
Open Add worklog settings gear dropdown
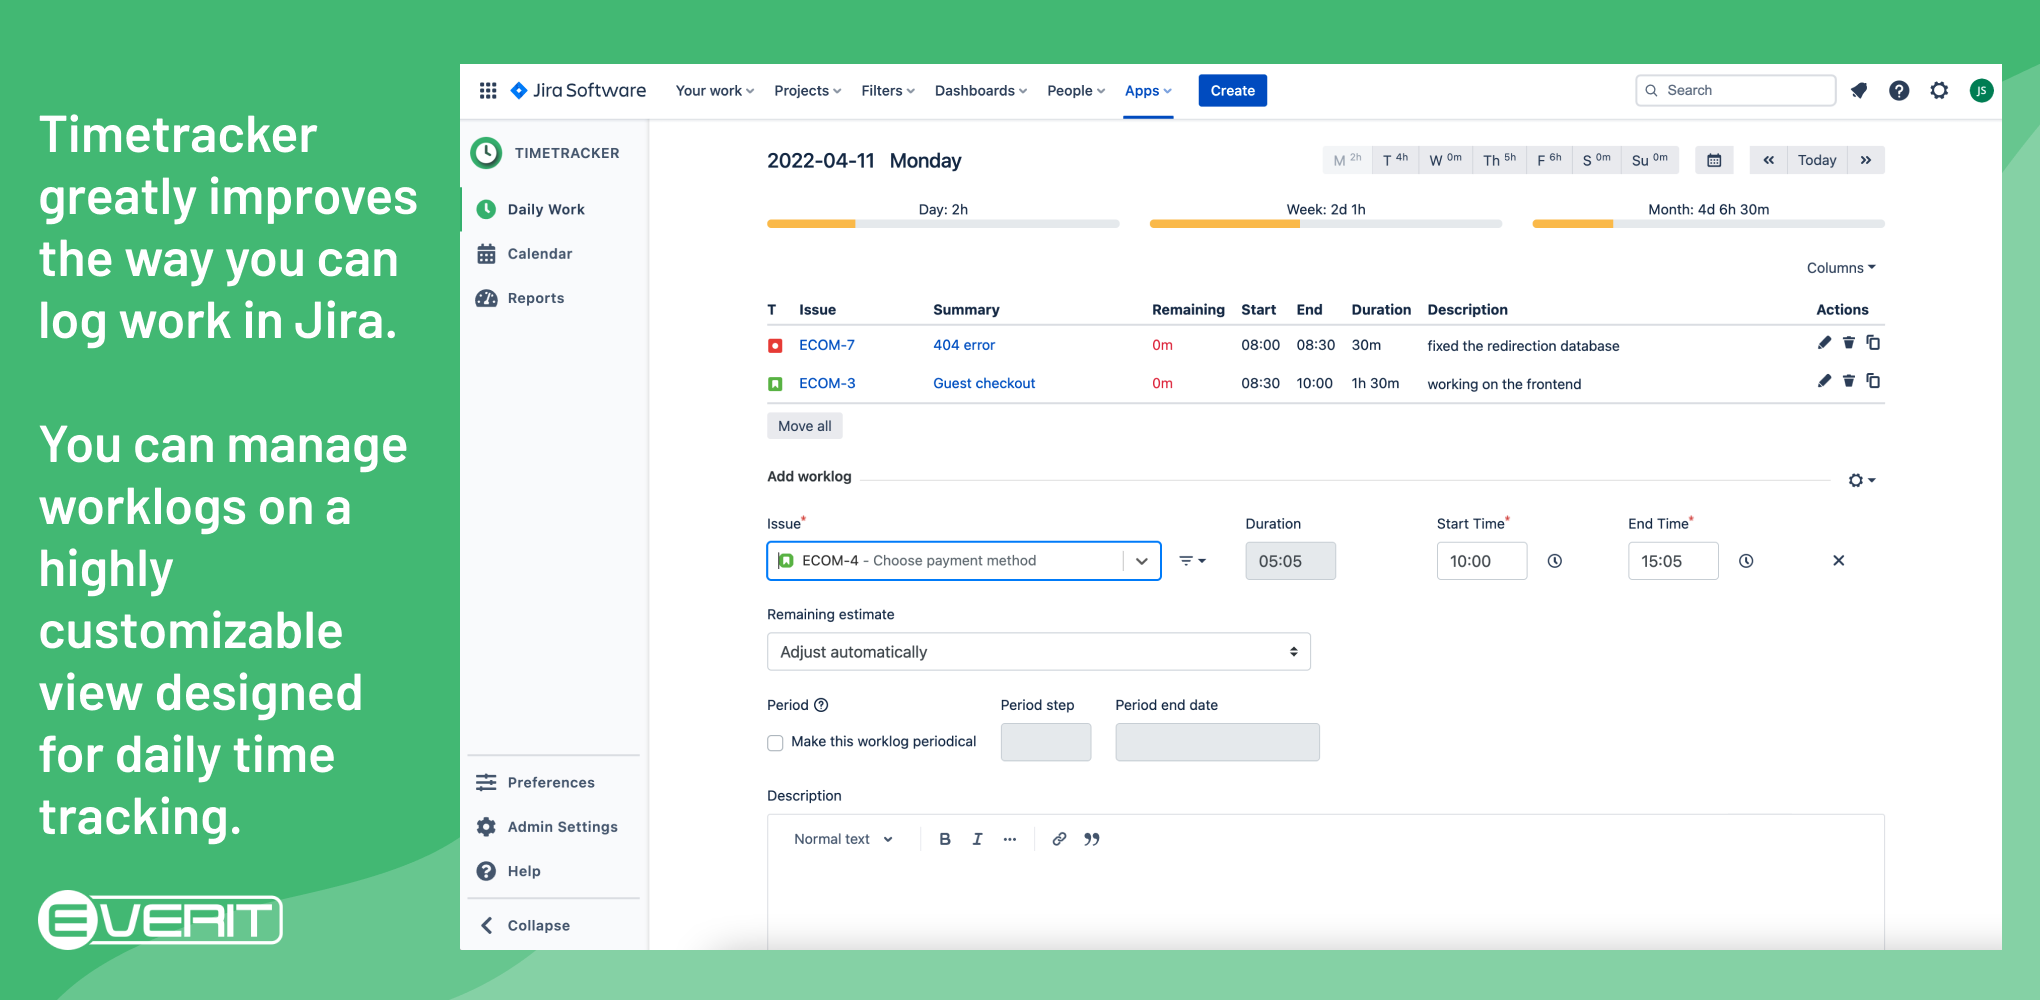pos(1861,480)
